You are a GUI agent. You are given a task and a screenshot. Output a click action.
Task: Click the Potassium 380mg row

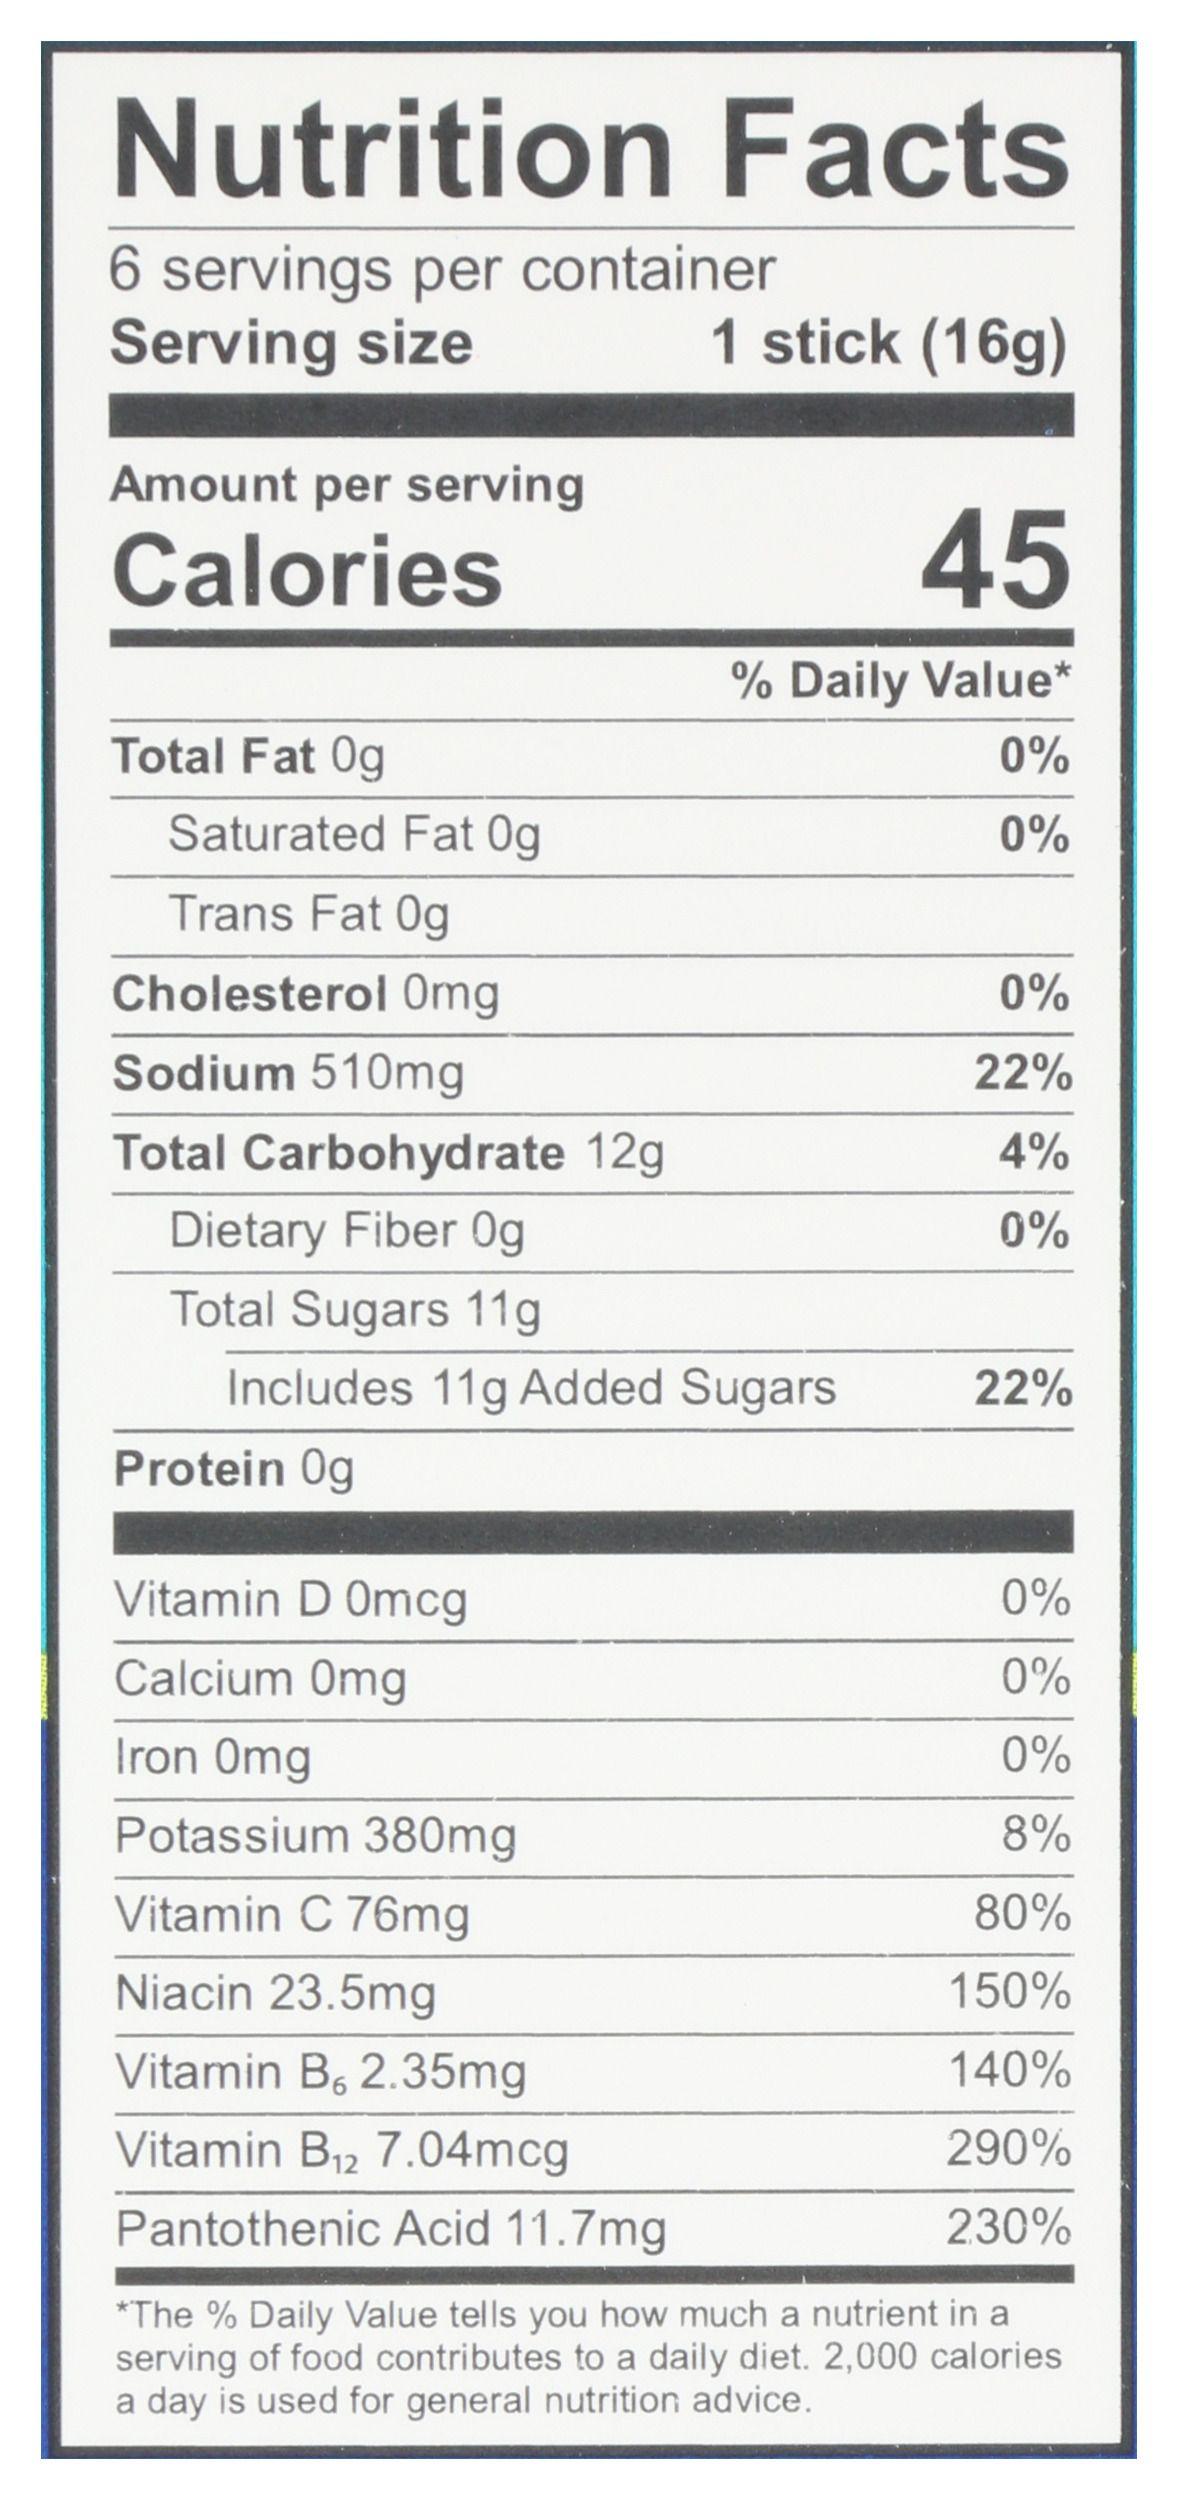click(315, 1835)
